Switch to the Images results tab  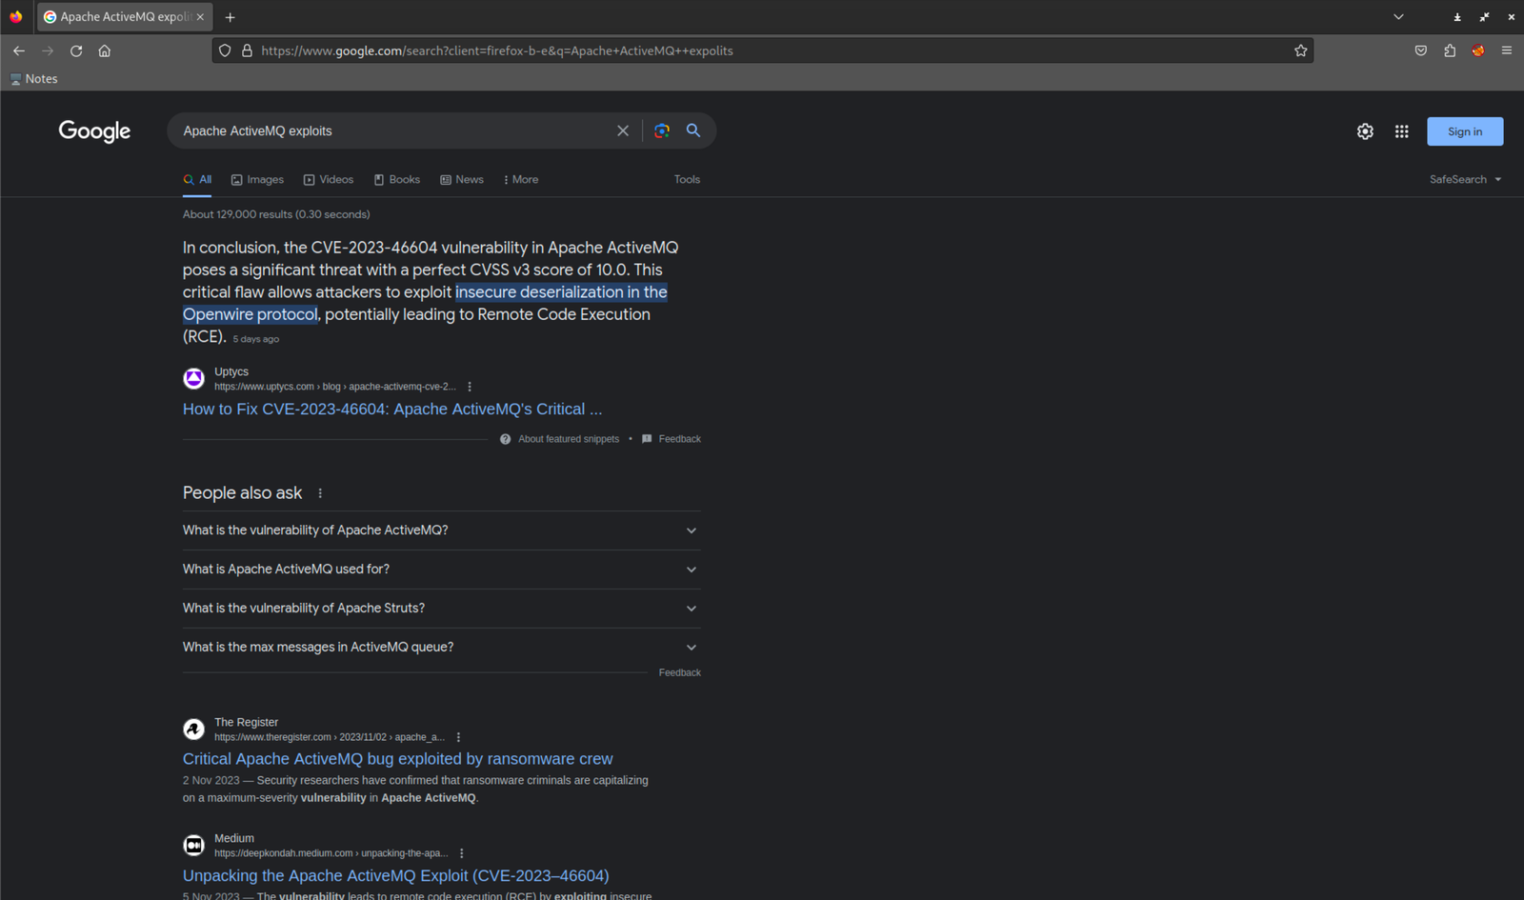258,180
